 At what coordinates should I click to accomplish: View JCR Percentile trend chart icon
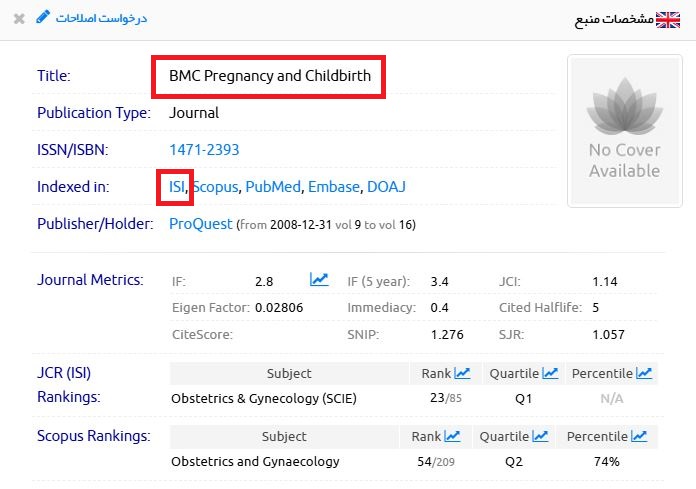coord(644,373)
